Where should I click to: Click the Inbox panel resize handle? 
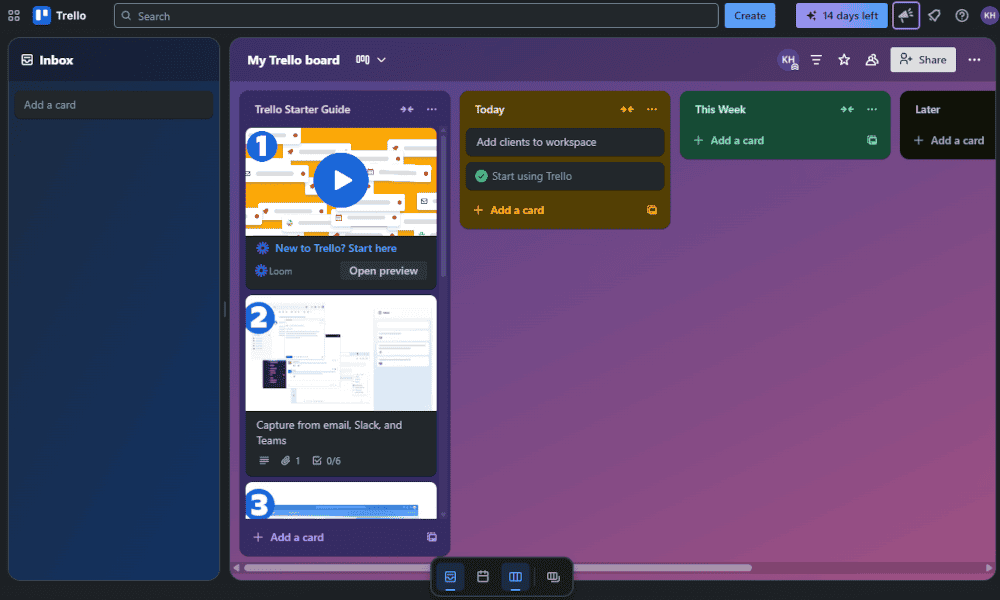point(224,309)
